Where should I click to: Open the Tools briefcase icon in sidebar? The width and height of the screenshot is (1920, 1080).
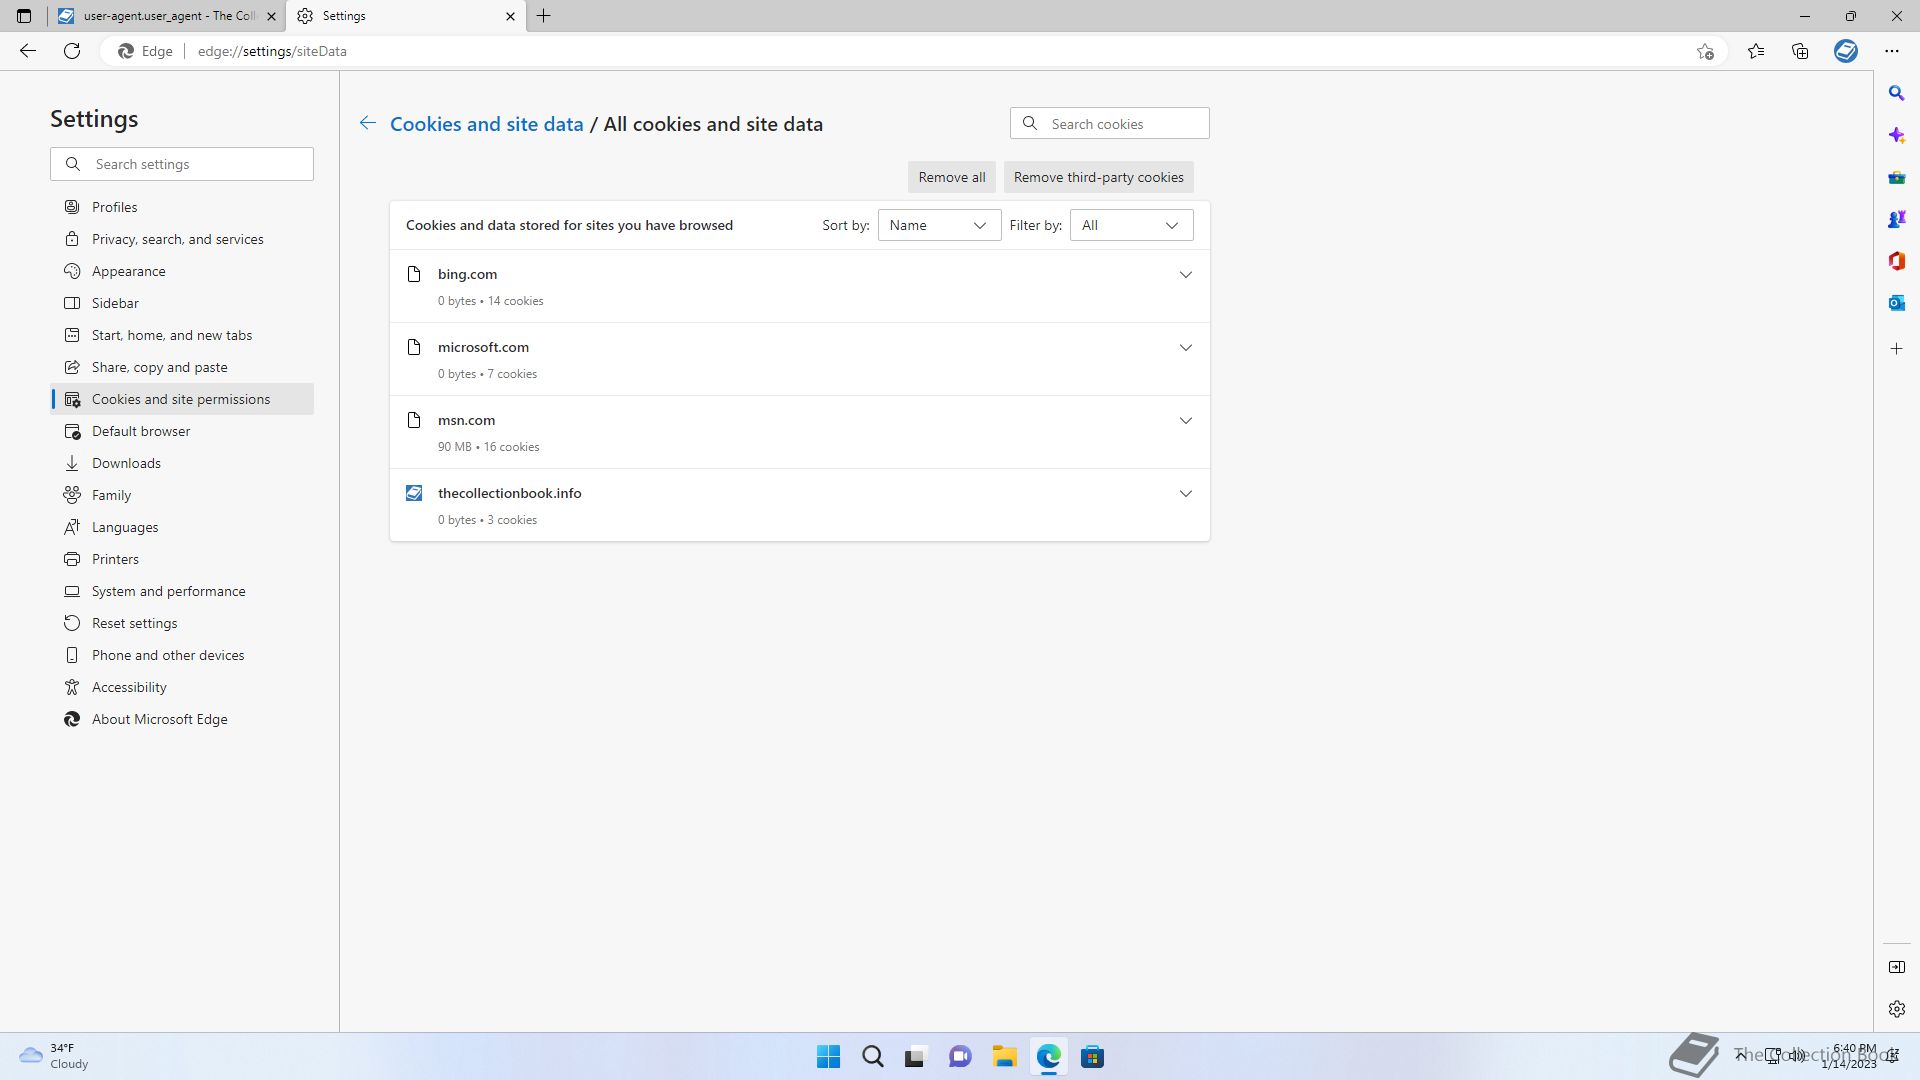tap(1896, 177)
